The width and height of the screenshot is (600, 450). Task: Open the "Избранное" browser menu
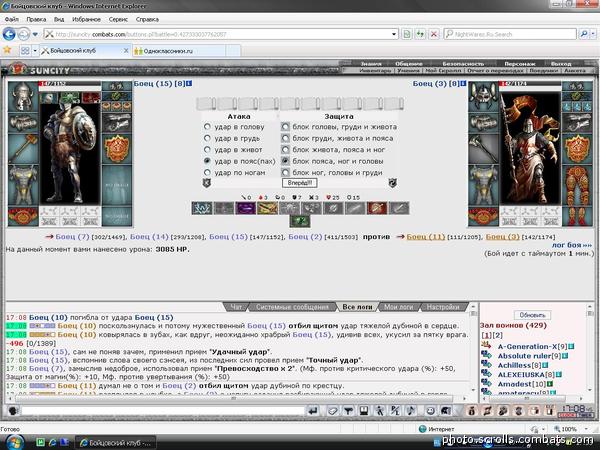coord(86,19)
